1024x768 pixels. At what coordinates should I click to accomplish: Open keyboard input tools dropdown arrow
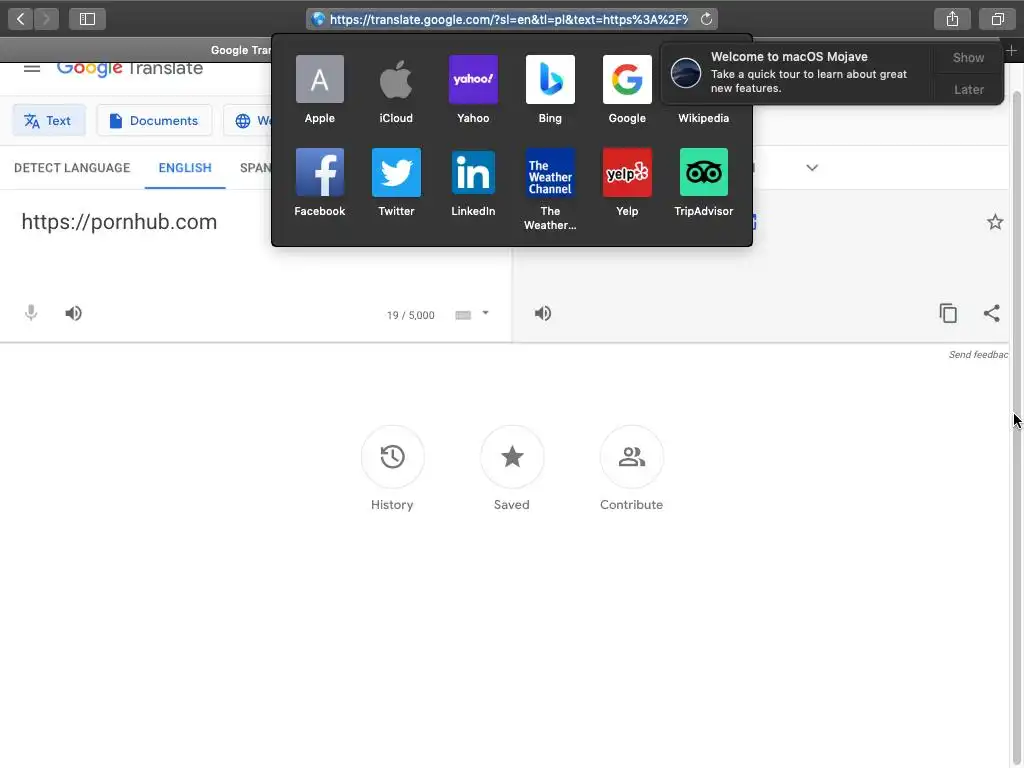pos(485,313)
